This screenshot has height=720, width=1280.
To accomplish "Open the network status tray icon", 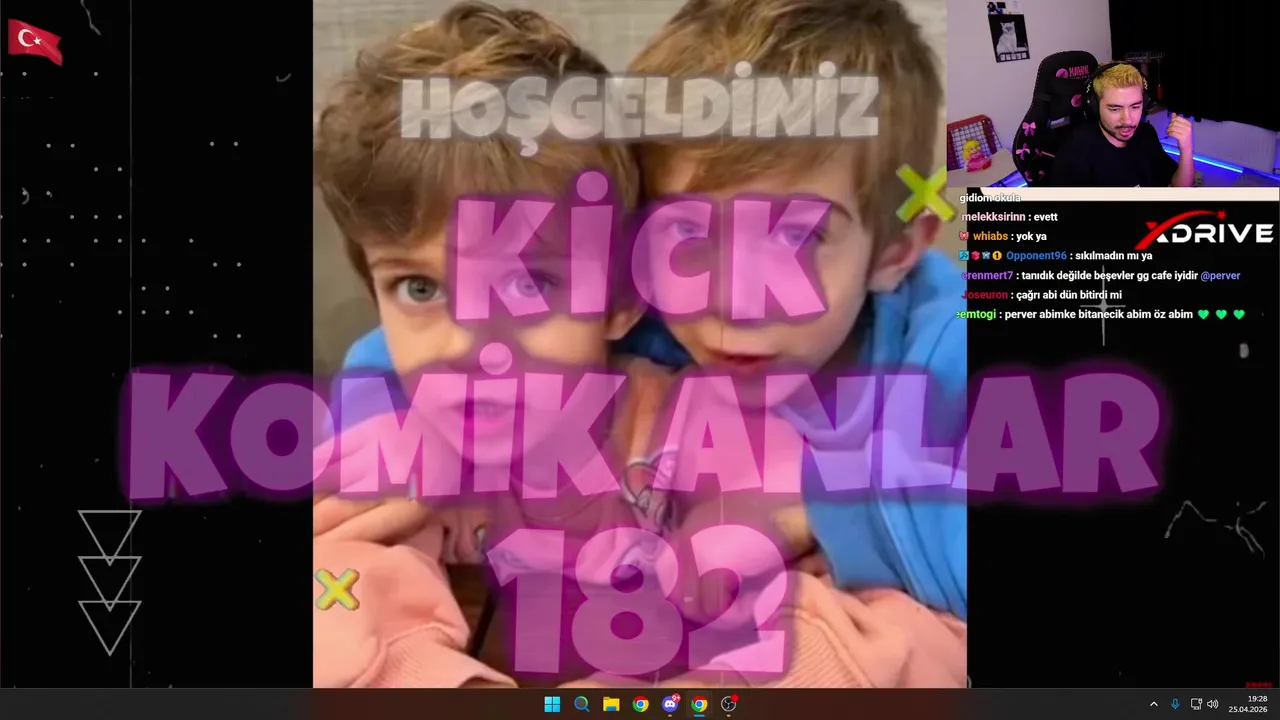I will pos(1196,704).
